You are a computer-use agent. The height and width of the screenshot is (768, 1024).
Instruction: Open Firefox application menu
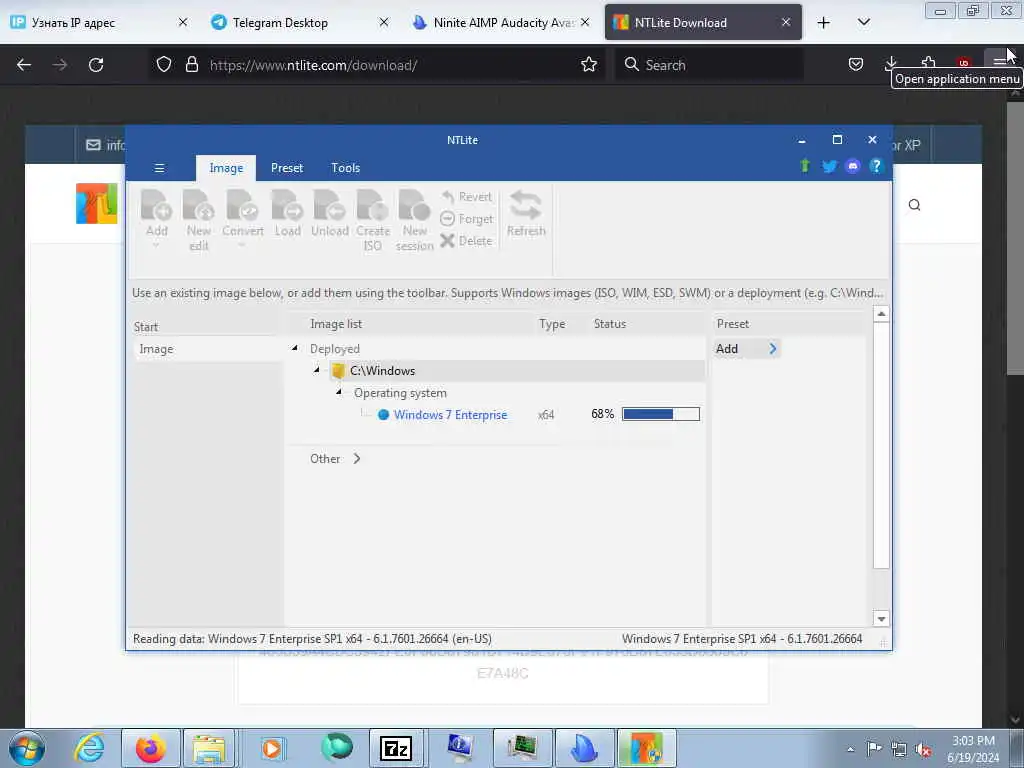999,61
